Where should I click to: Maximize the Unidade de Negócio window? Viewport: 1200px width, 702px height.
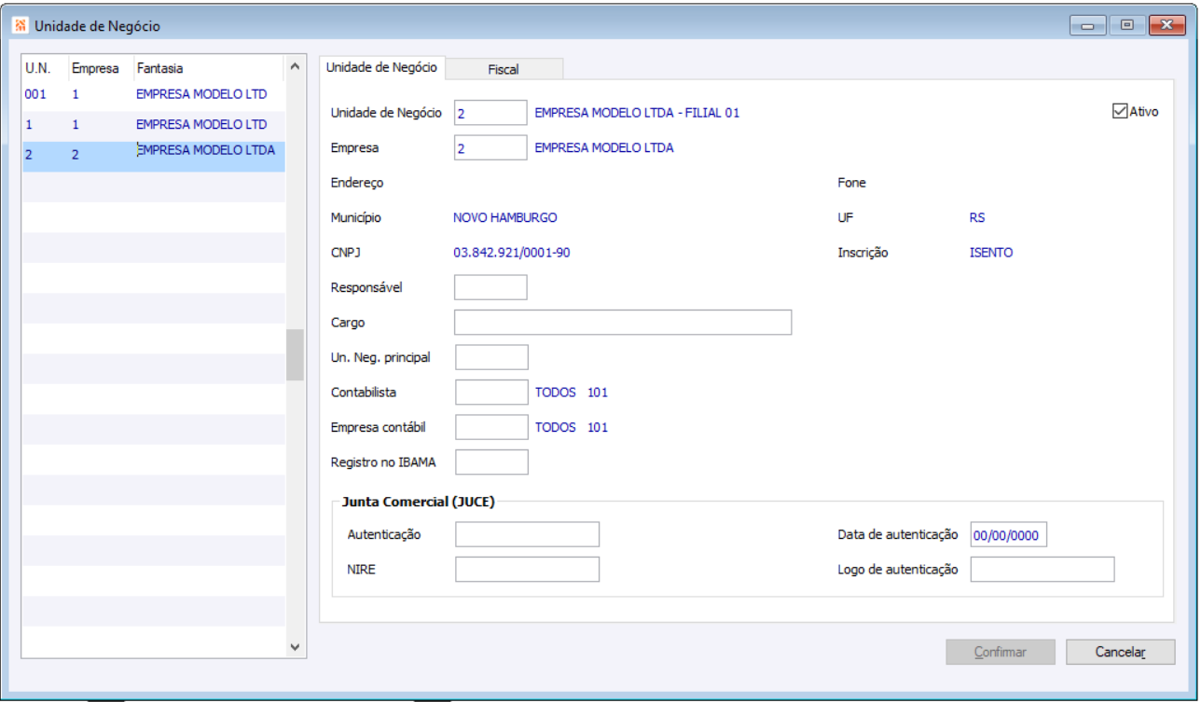click(1126, 25)
